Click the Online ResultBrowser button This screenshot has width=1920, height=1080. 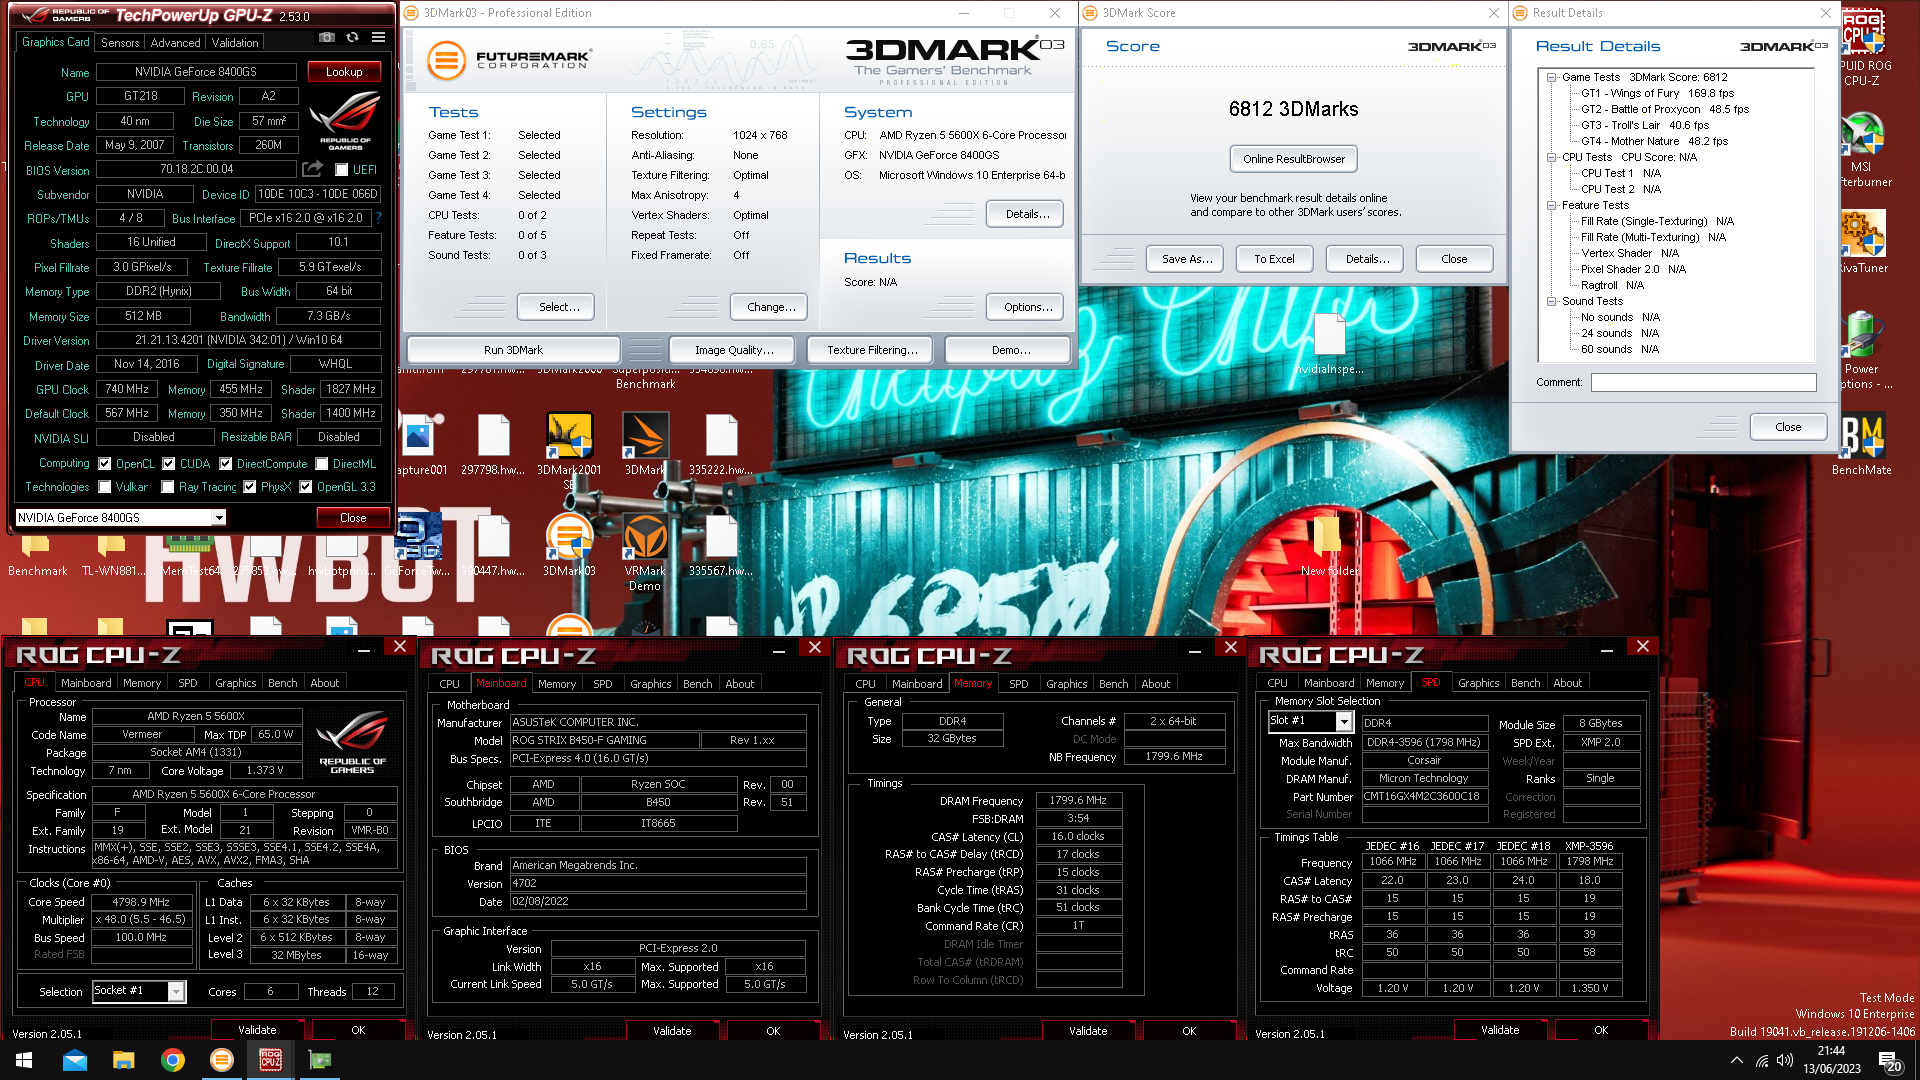point(1294,159)
